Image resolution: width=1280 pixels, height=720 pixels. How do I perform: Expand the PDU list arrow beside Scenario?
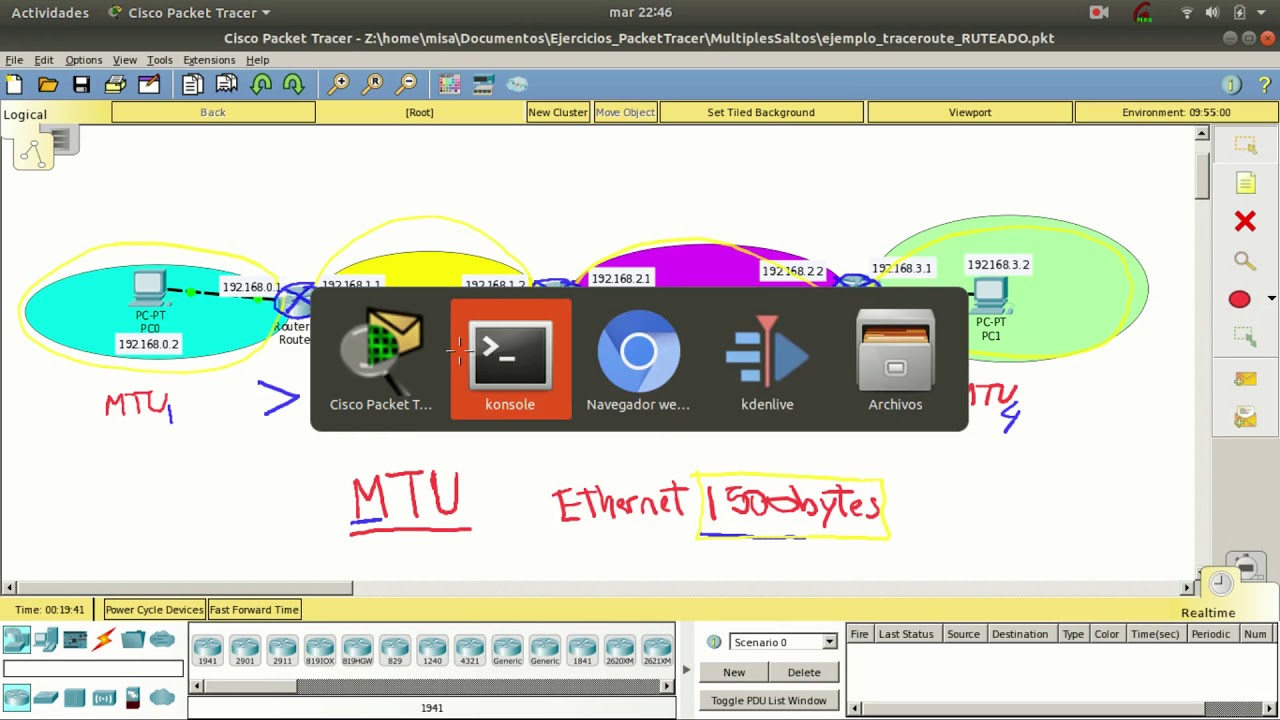686,670
